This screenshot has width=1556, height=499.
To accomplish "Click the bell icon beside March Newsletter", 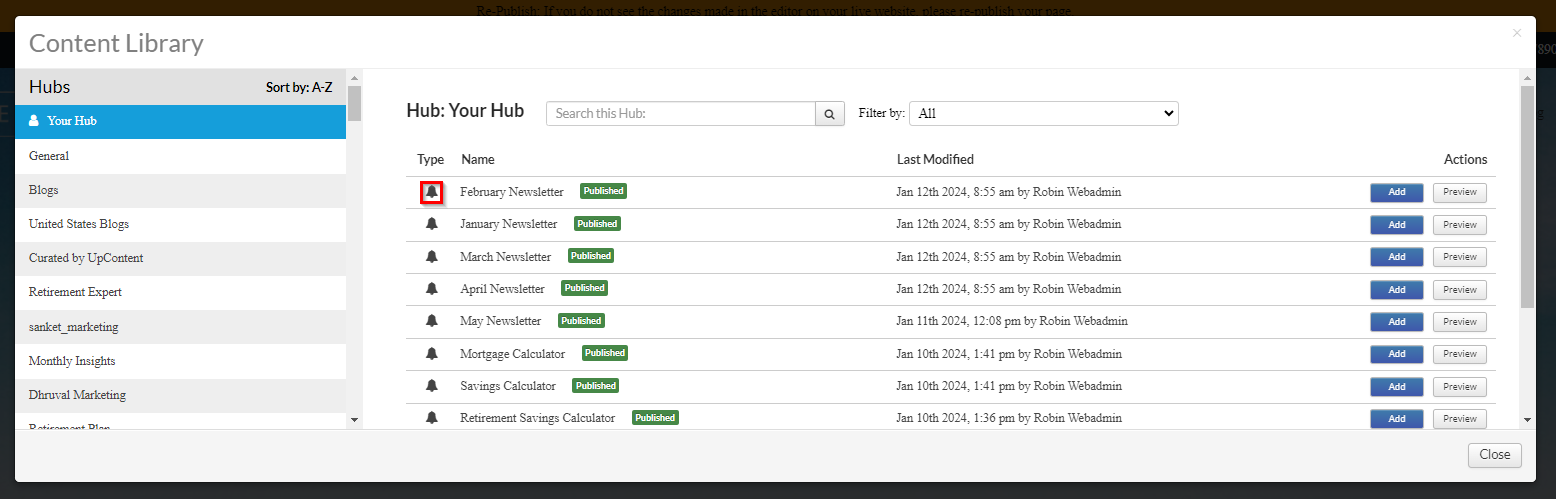I will 432,256.
